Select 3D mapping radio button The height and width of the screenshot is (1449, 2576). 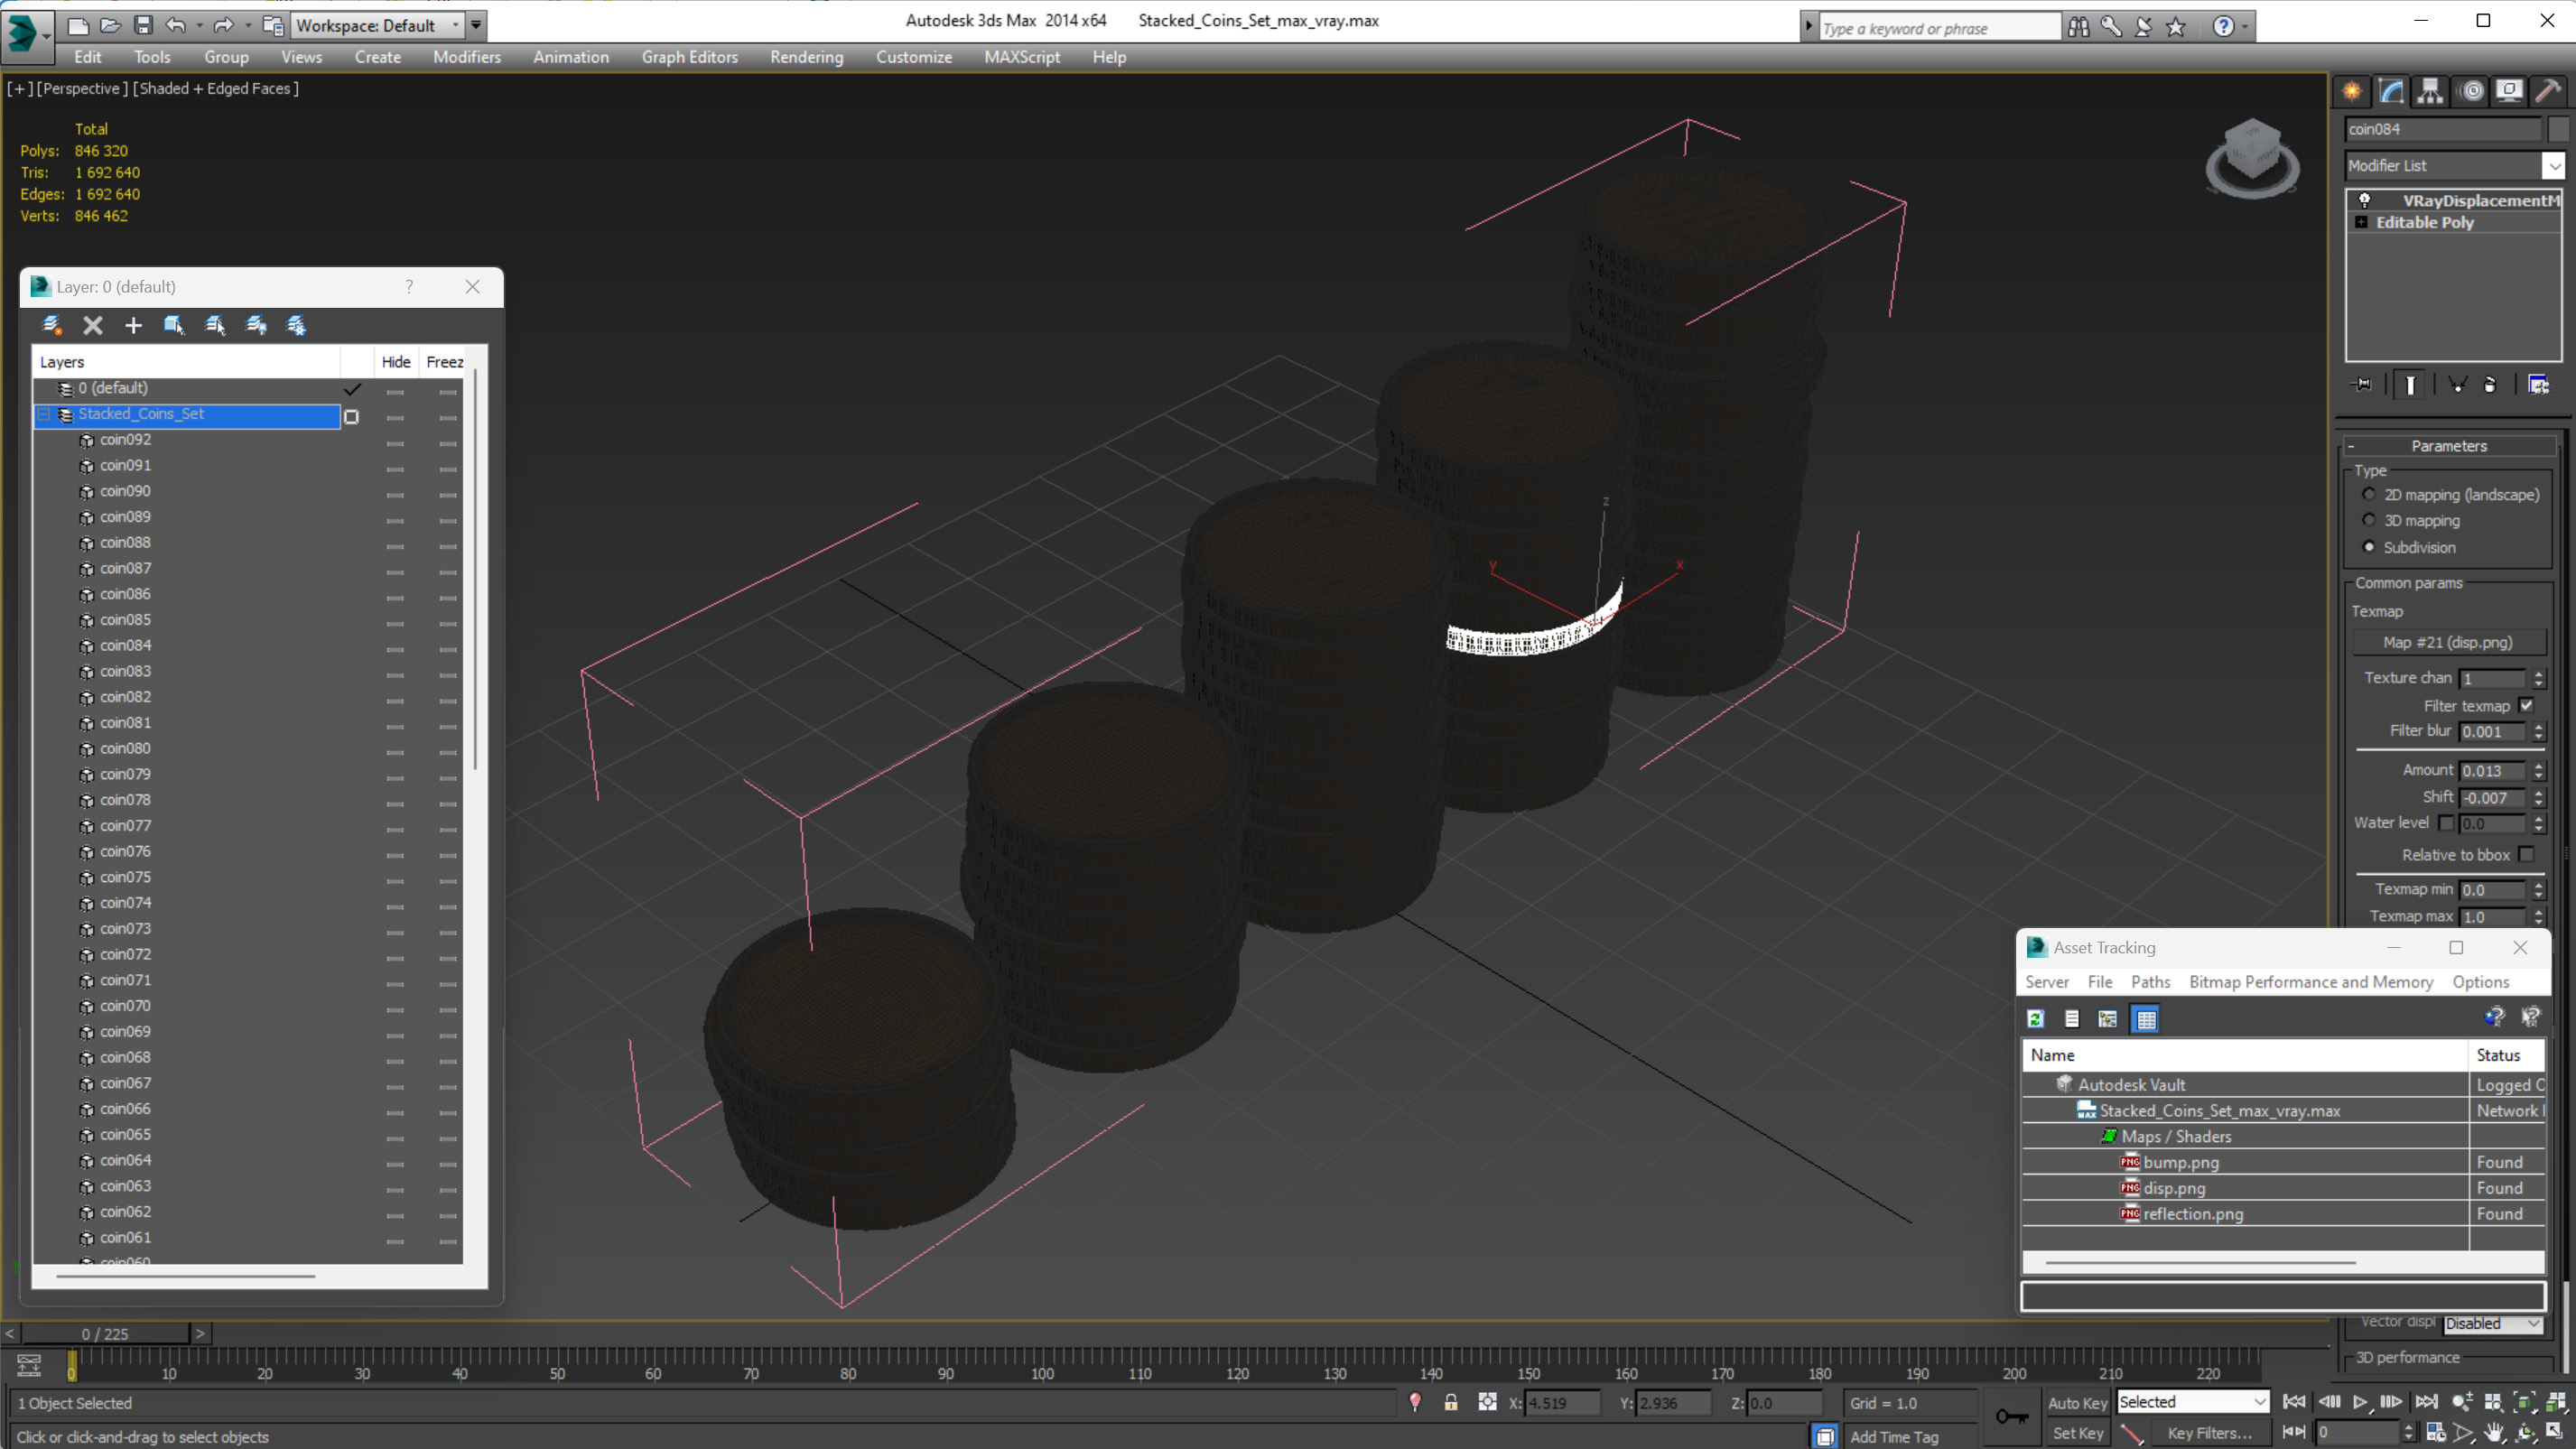point(2368,520)
